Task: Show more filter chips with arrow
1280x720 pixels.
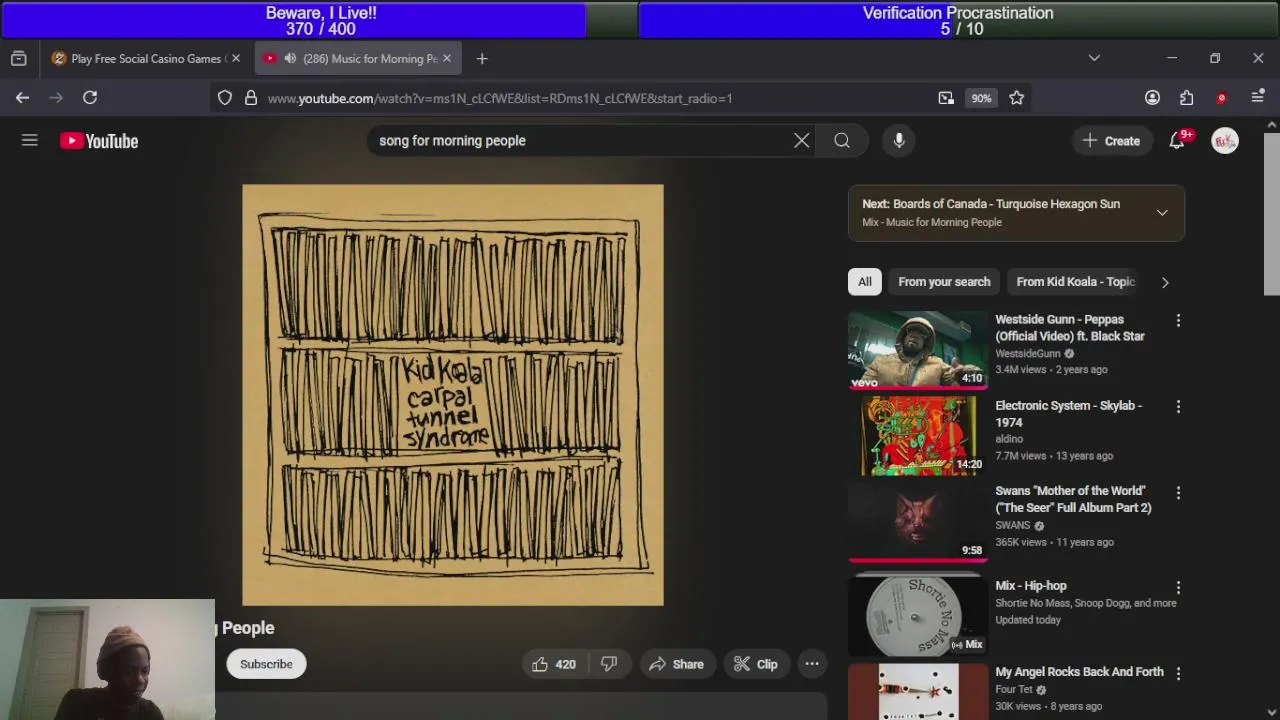Action: (x=1165, y=282)
